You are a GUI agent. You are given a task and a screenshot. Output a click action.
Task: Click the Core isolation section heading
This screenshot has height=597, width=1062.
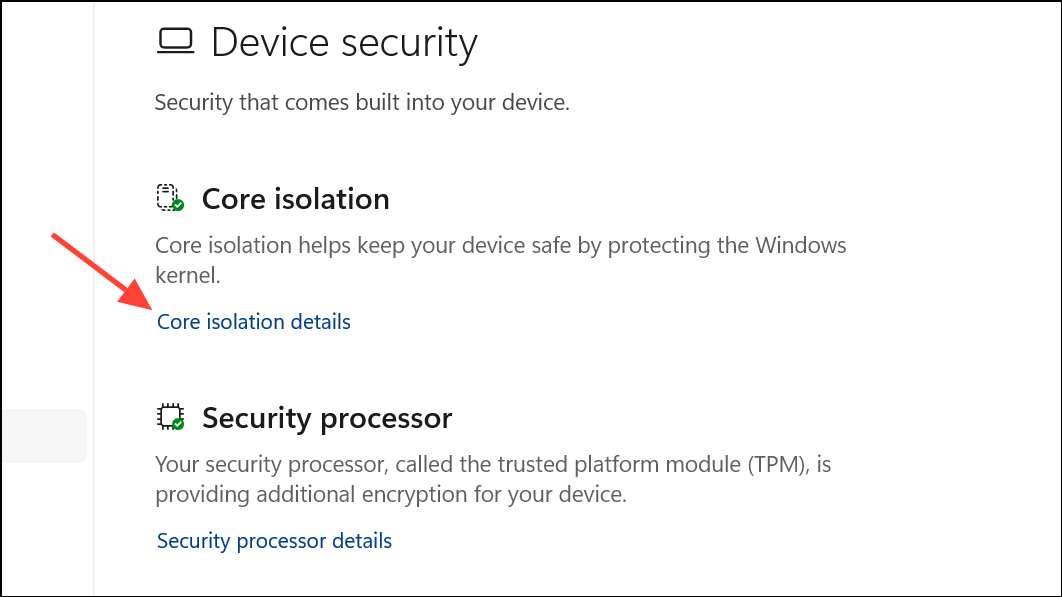click(x=295, y=199)
